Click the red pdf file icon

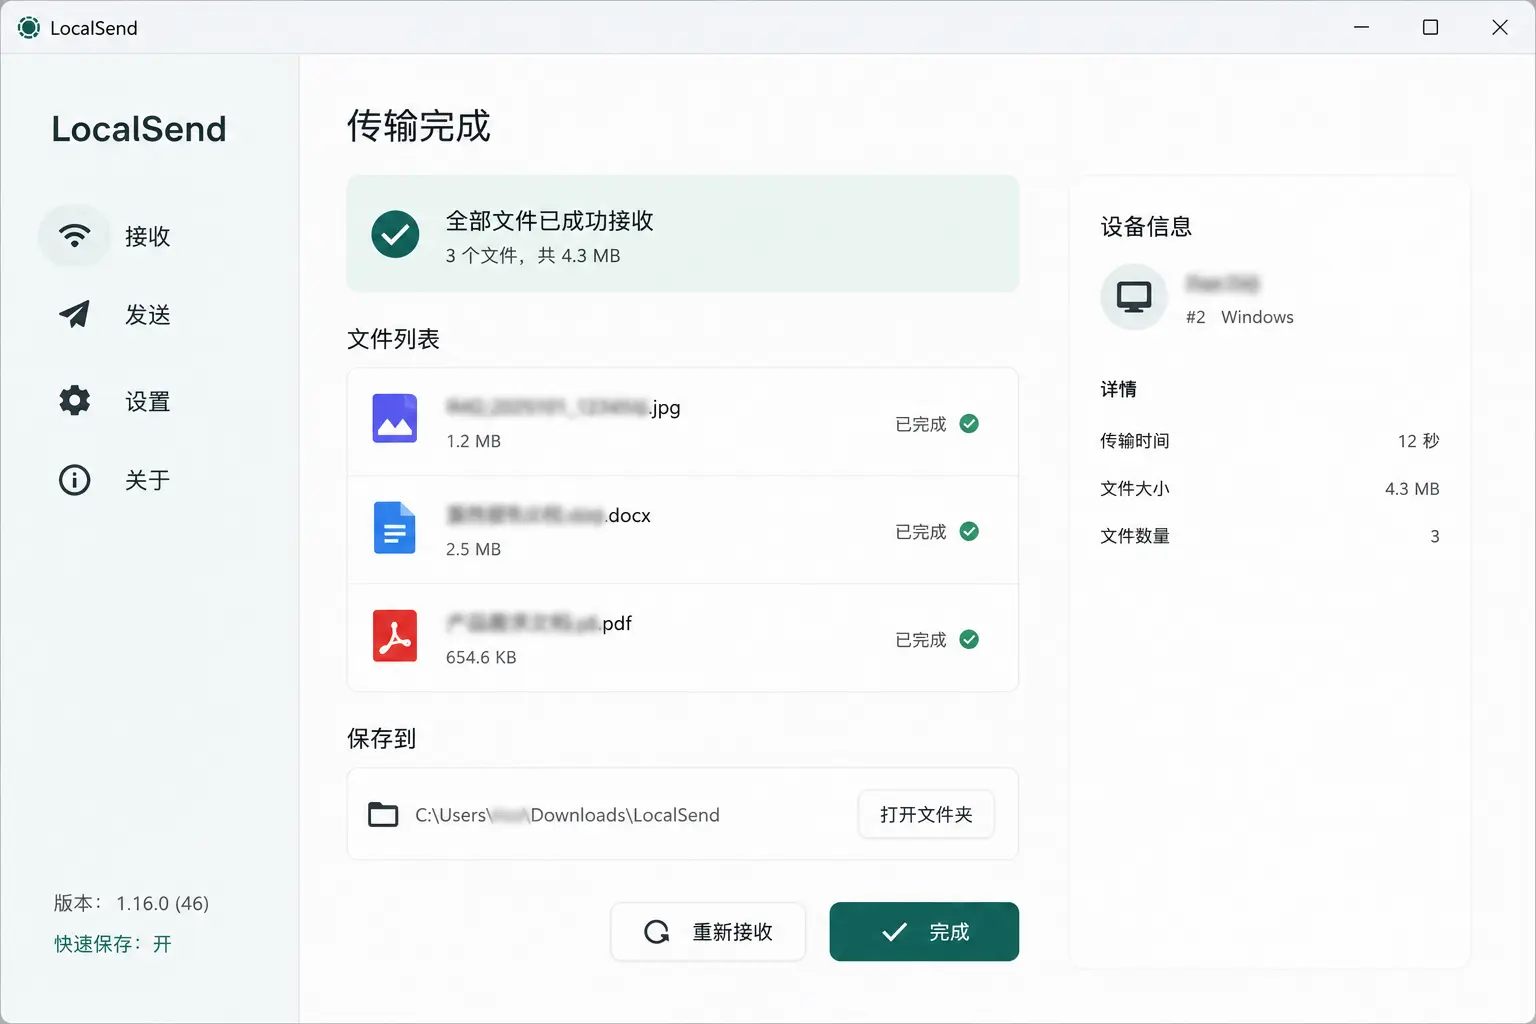(395, 636)
